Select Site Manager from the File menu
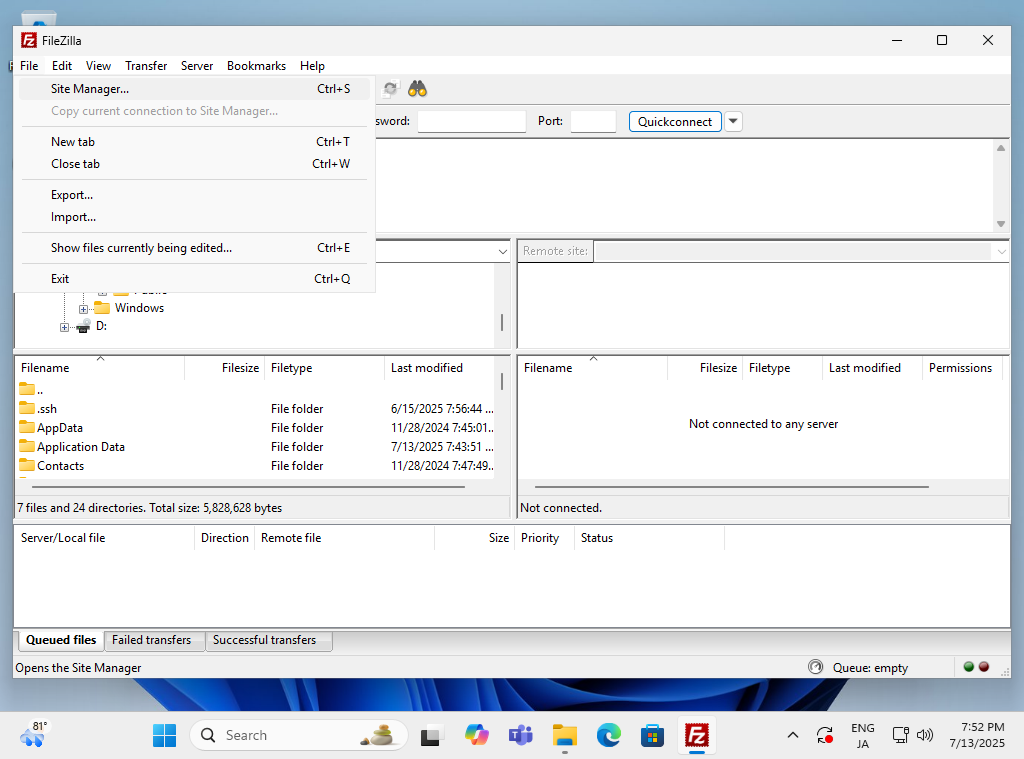 90,88
